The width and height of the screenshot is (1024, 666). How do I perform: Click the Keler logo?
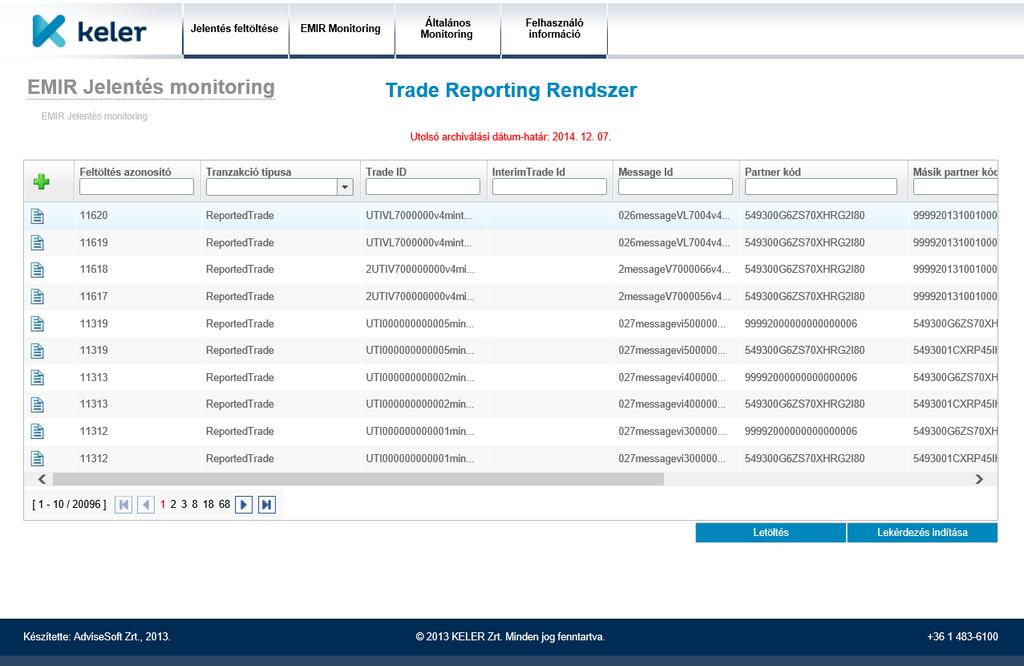point(89,31)
